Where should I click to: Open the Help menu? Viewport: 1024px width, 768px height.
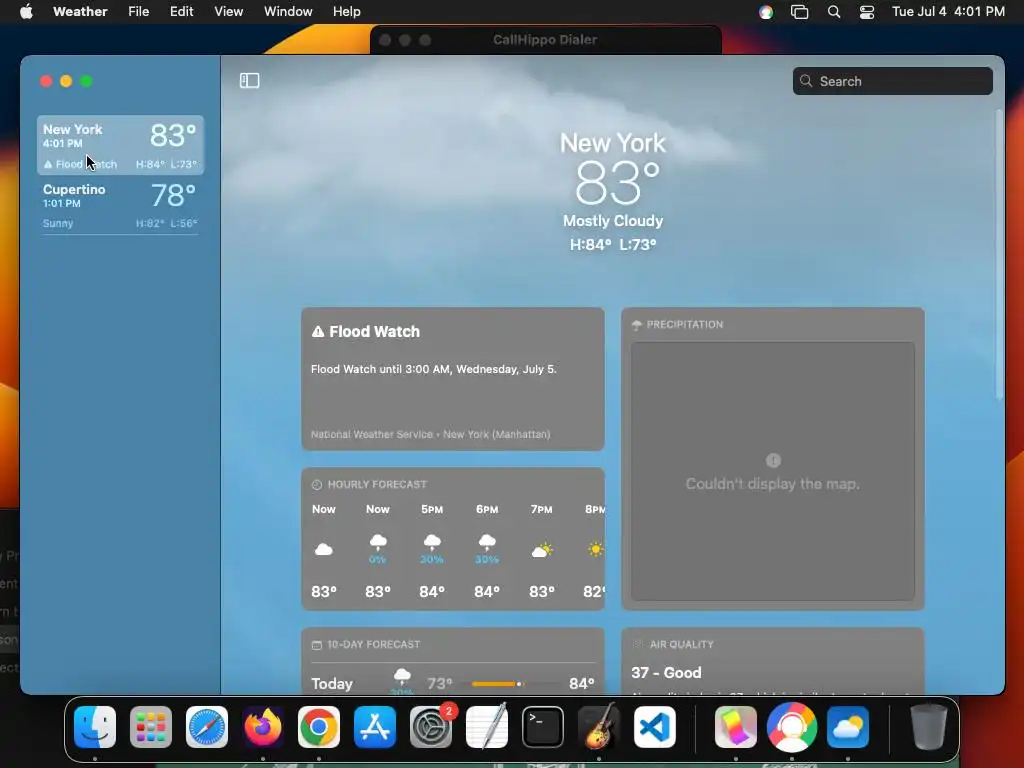click(x=346, y=12)
